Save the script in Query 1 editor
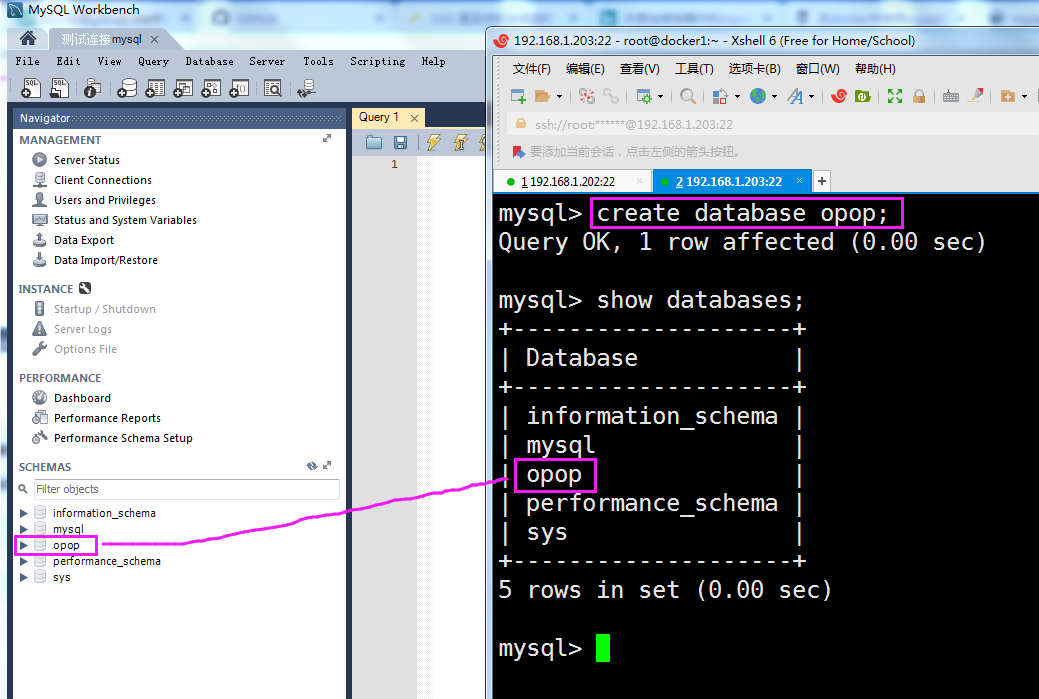The height and width of the screenshot is (699, 1039). pos(400,142)
